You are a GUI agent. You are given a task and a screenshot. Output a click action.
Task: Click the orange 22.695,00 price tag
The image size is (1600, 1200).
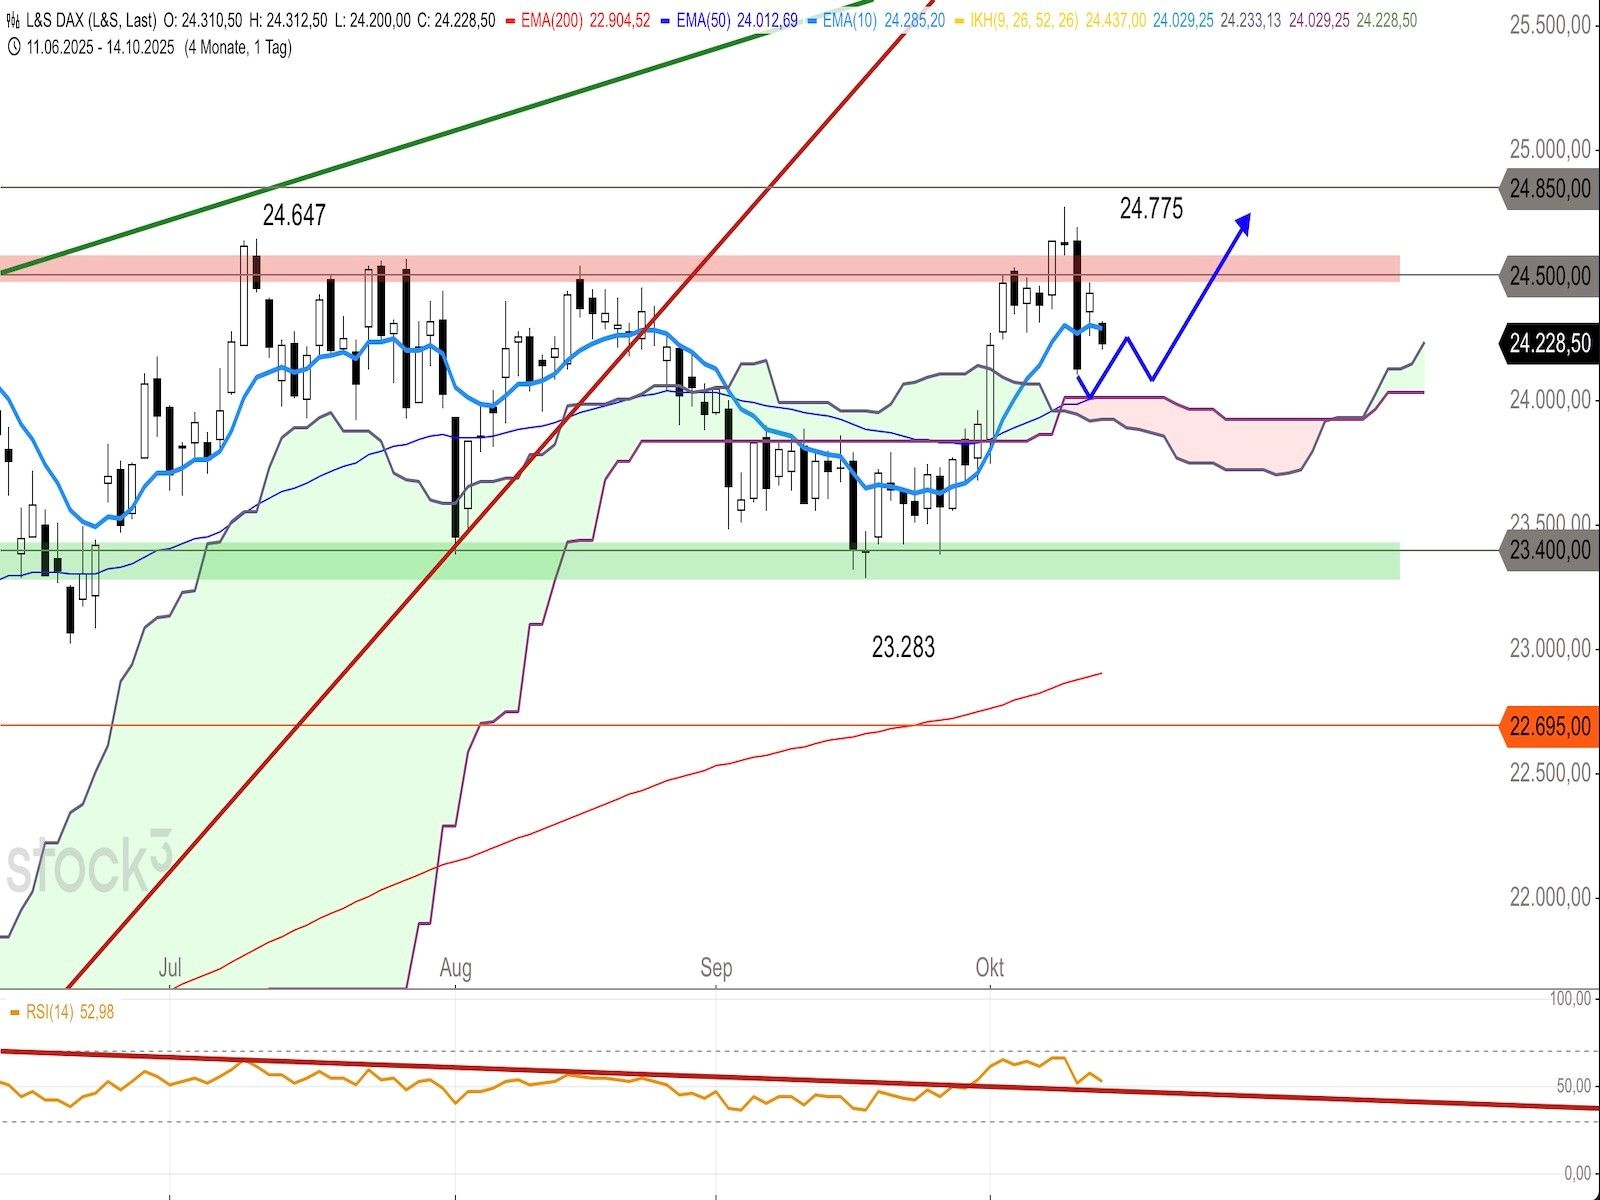pos(1549,726)
